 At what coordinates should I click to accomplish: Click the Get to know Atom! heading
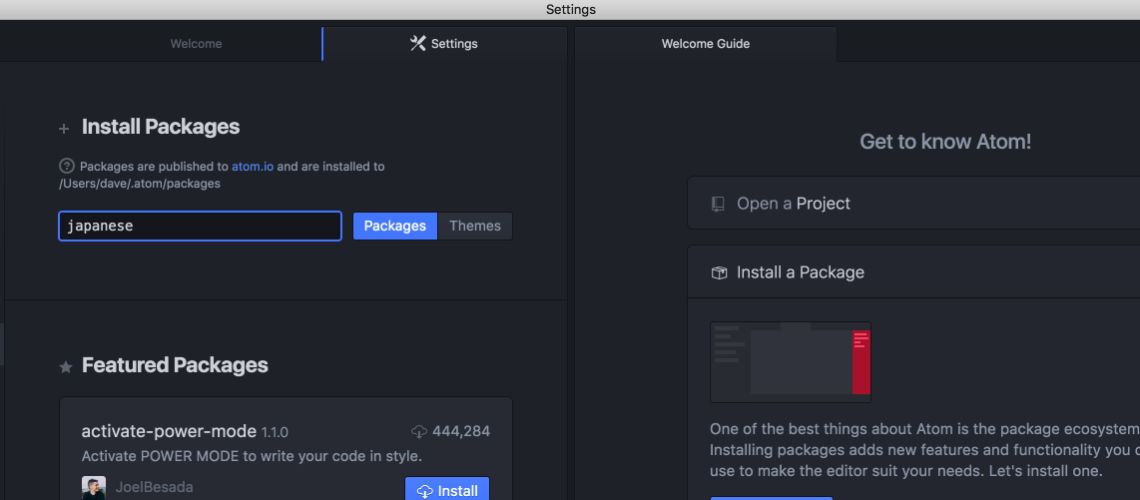(x=945, y=142)
